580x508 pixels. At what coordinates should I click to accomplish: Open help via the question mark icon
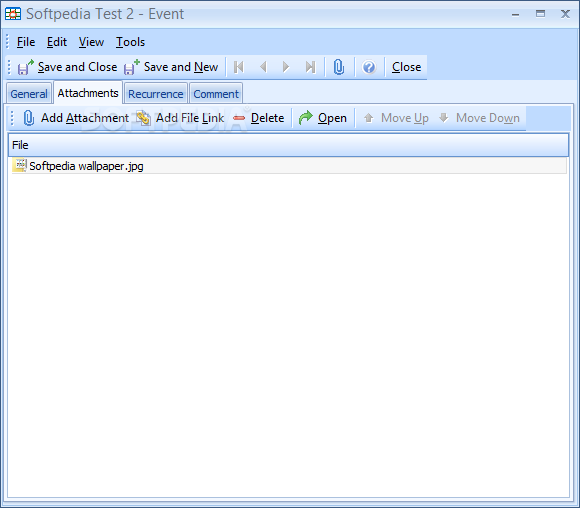pos(369,67)
